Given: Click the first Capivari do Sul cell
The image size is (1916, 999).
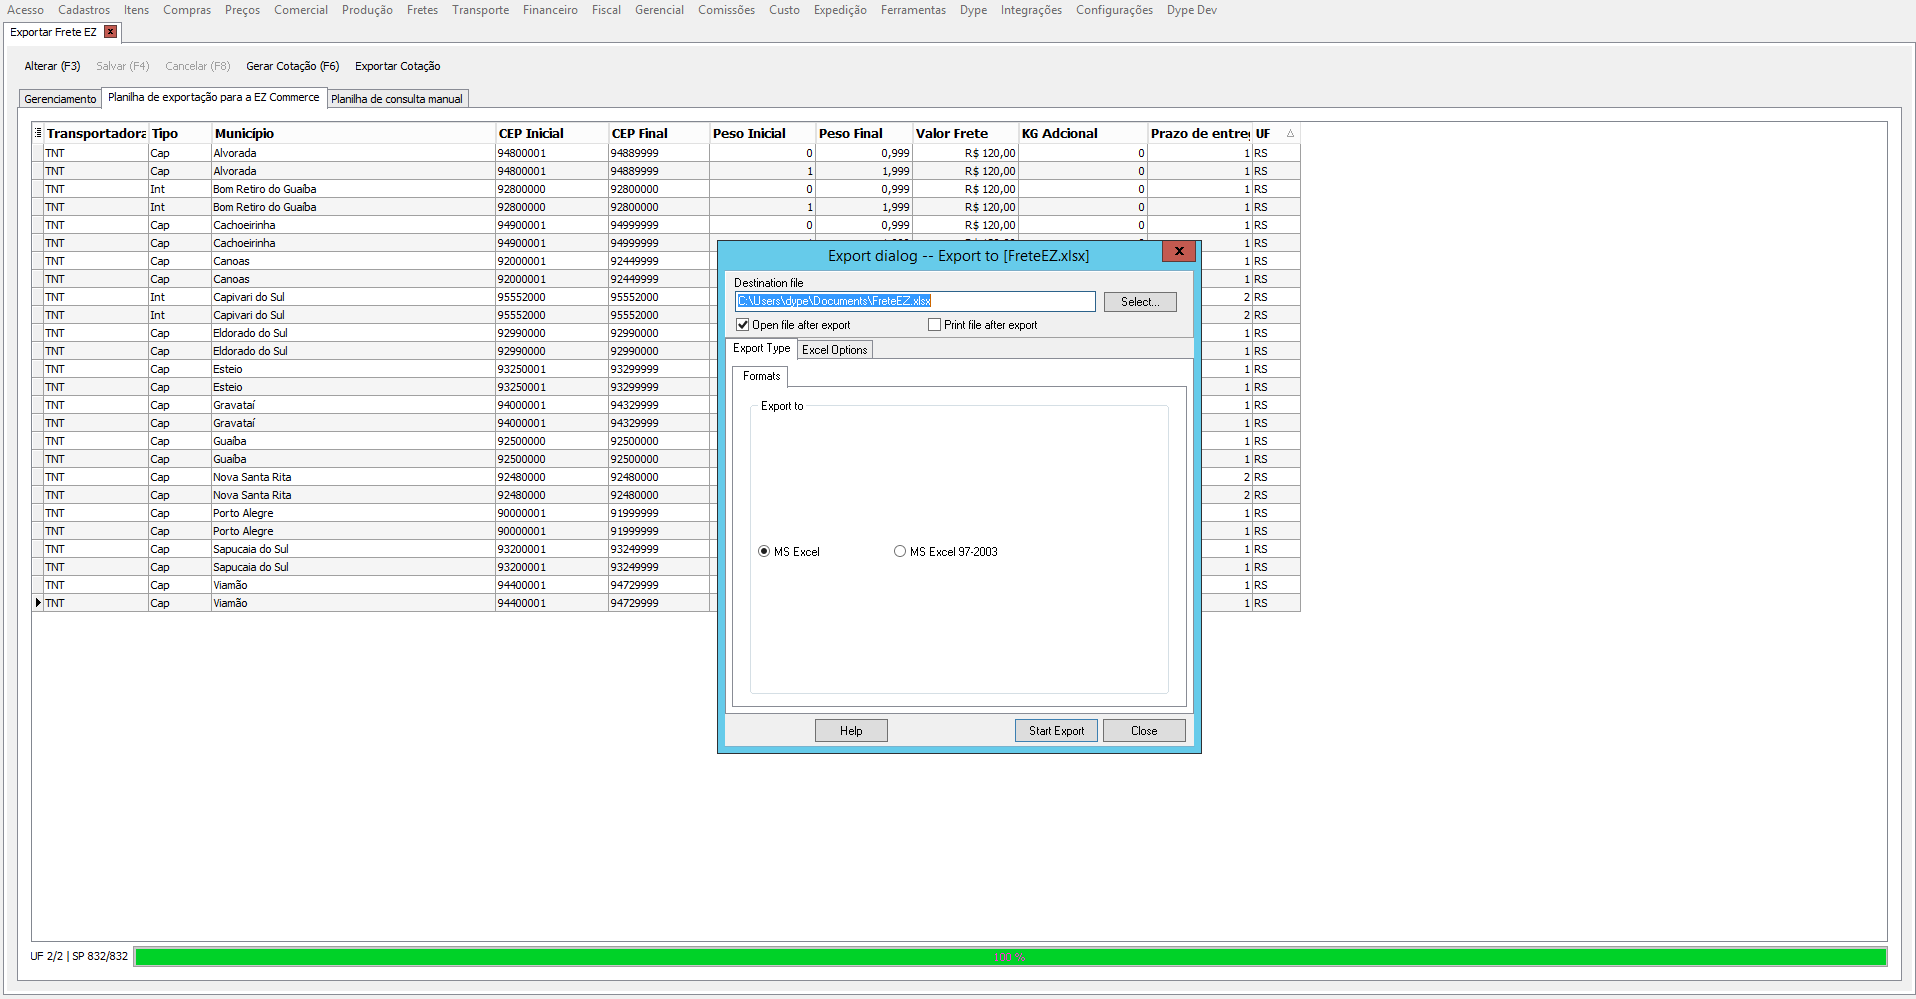Looking at the screenshot, I should point(353,297).
